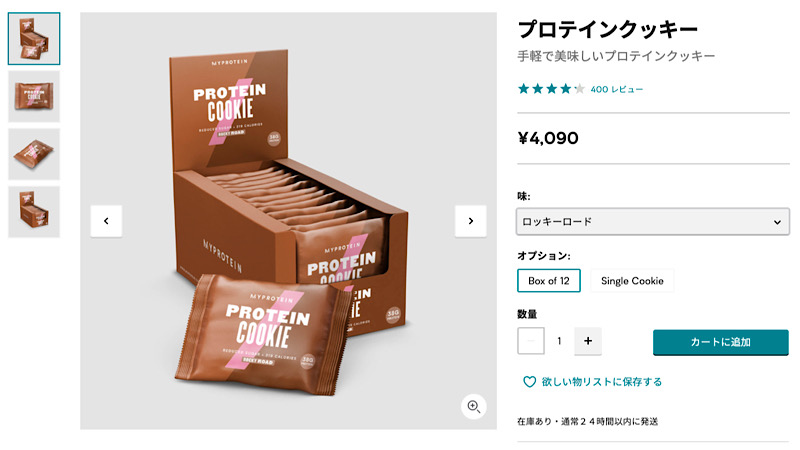Image resolution: width=800 pixels, height=450 pixels.
Task: Select the fourth thumbnail, open box view
Action: pos(34,211)
